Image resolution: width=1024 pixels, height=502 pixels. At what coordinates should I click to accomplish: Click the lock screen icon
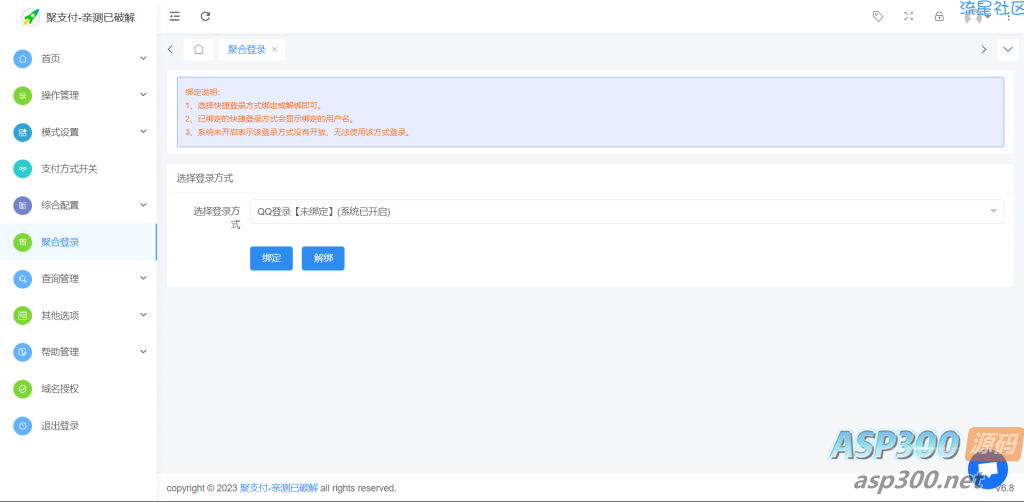pyautogui.click(x=939, y=16)
